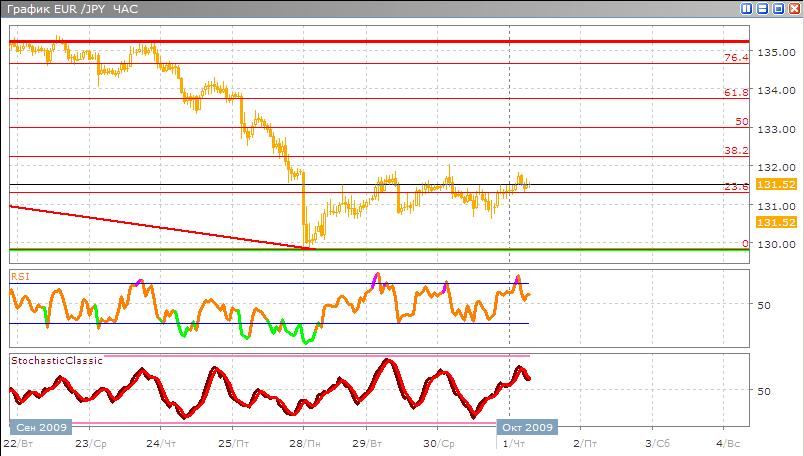
Task: Click the horizontal tile windows icon
Action: [x=763, y=8]
